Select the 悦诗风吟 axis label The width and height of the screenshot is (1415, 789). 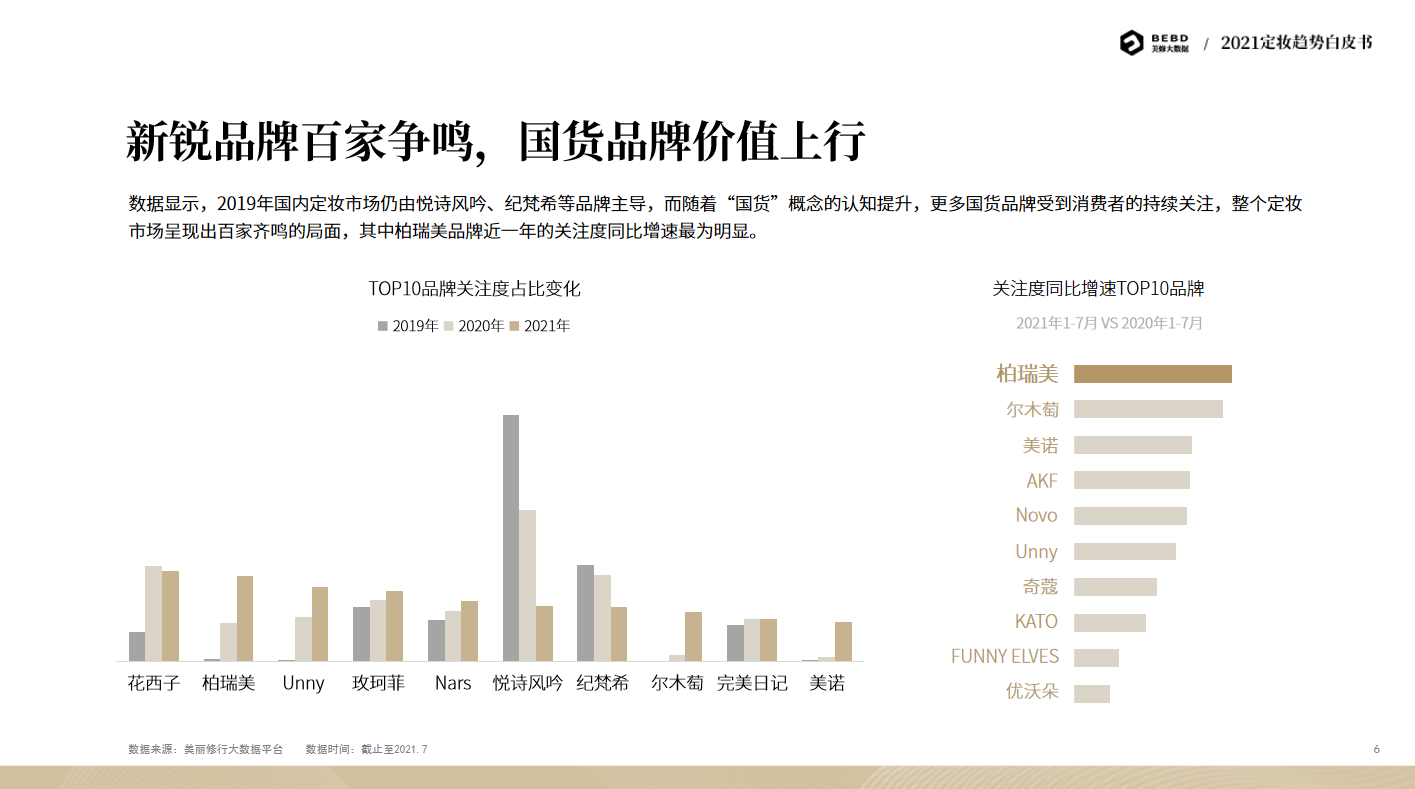(528, 683)
